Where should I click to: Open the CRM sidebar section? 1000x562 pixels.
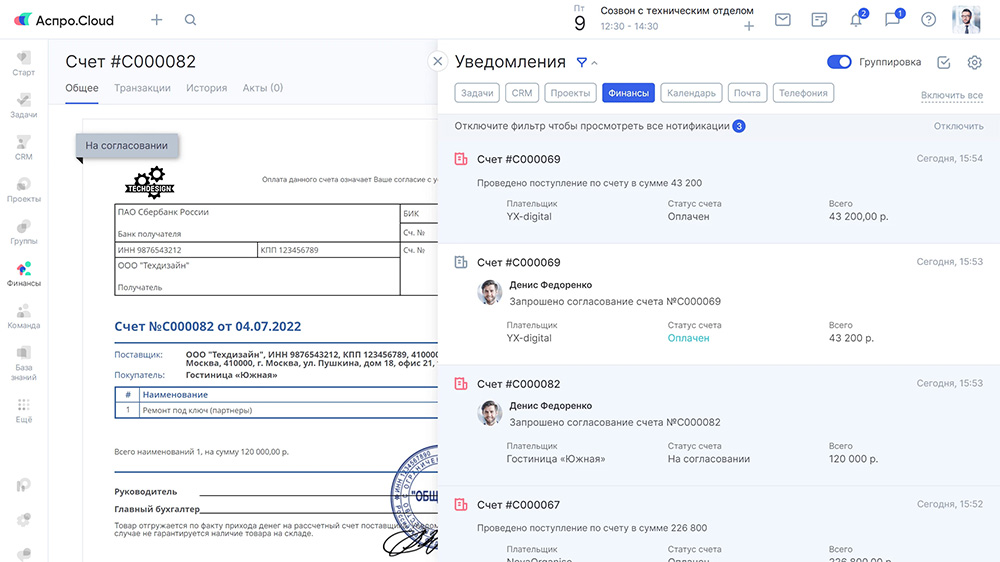[x=24, y=147]
